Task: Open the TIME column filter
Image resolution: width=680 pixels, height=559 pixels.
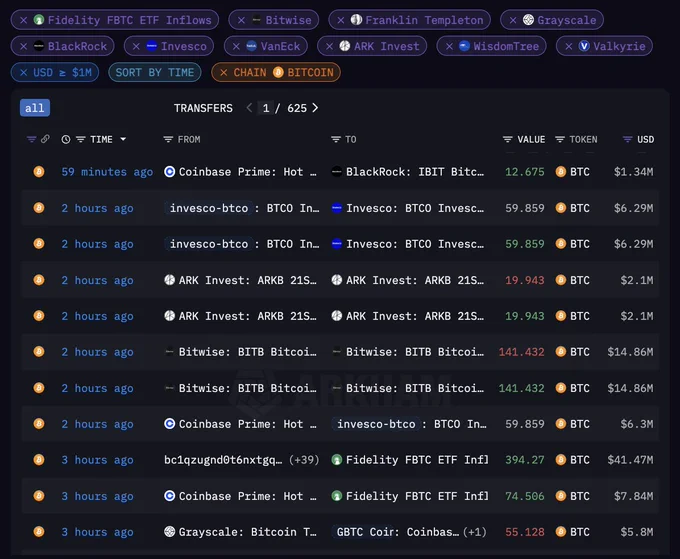Action: (81, 140)
